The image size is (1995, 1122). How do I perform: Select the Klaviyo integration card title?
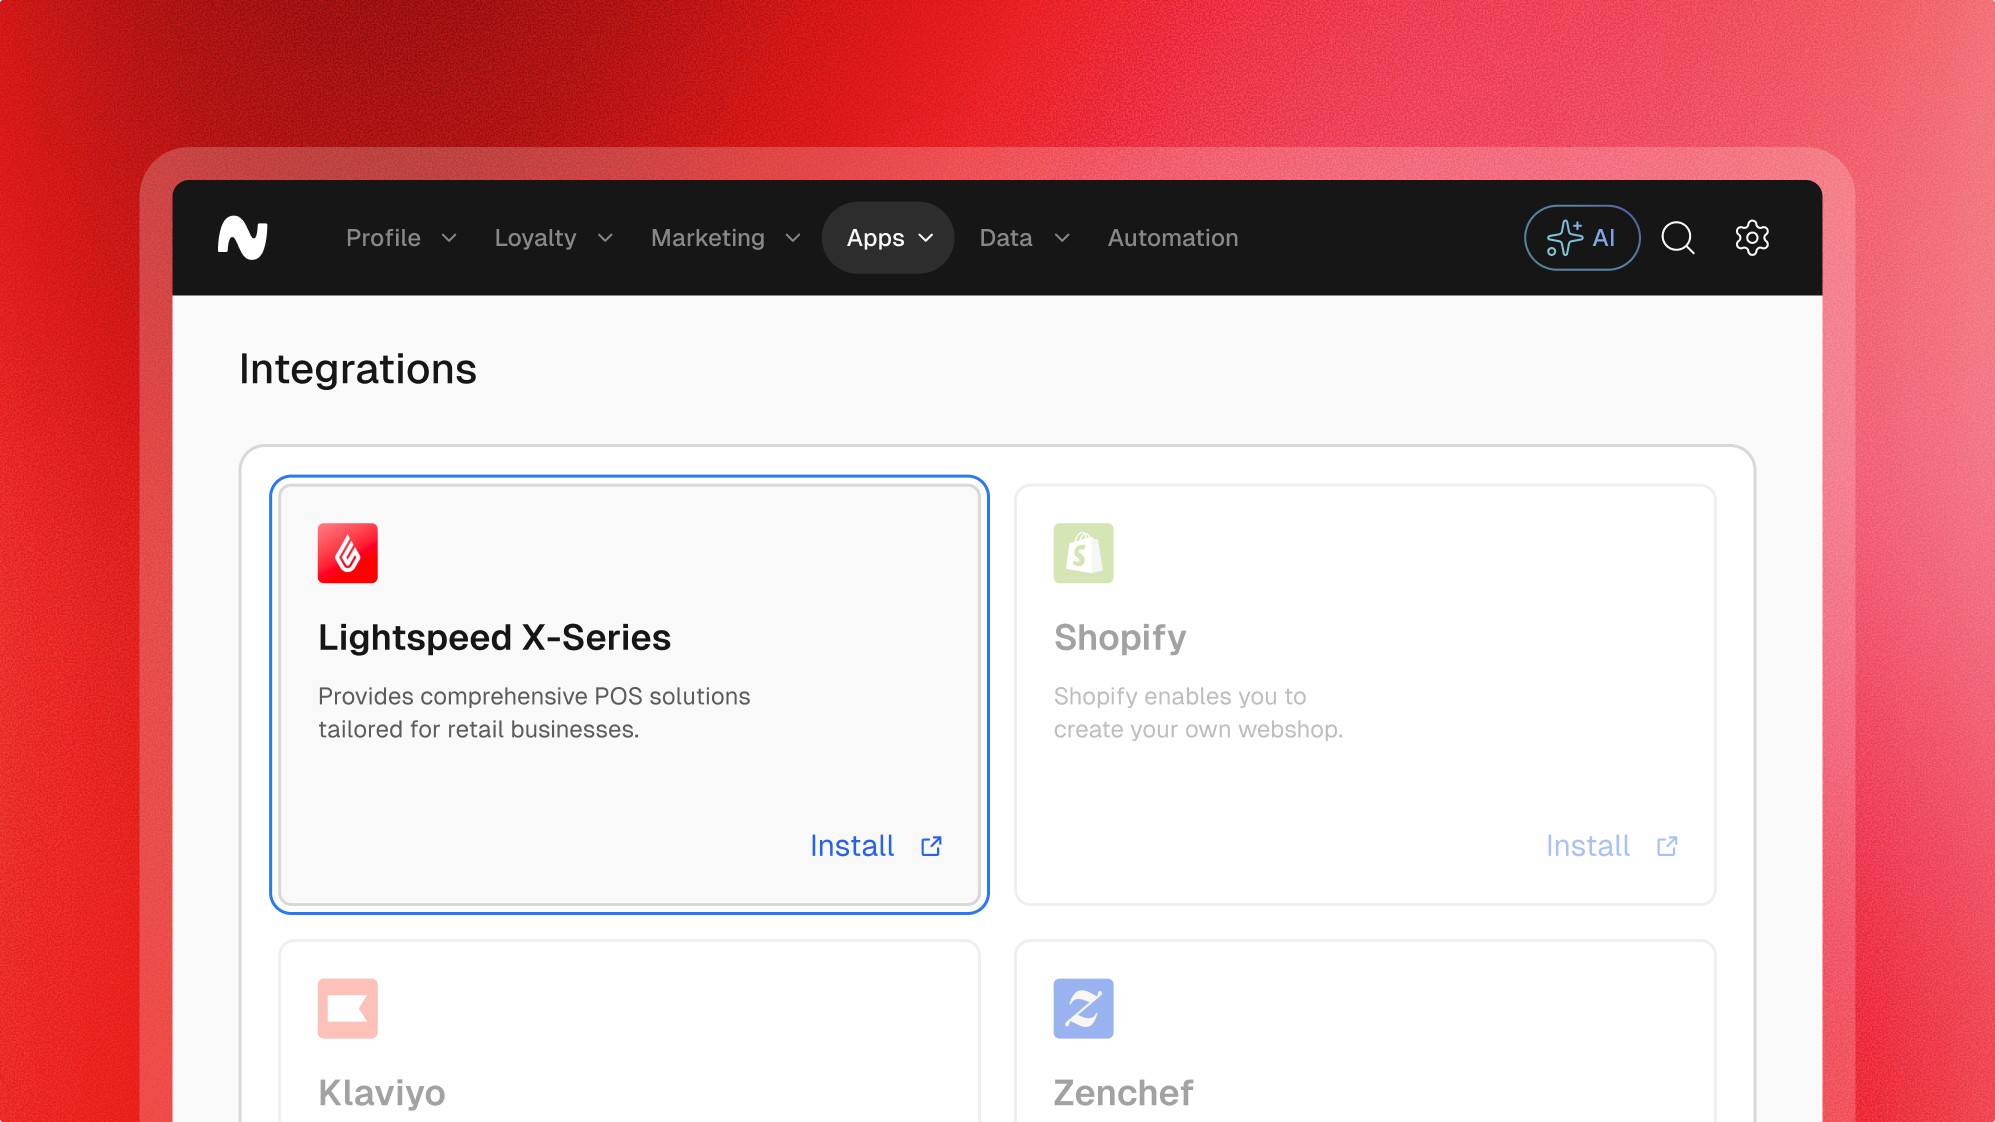382,1092
